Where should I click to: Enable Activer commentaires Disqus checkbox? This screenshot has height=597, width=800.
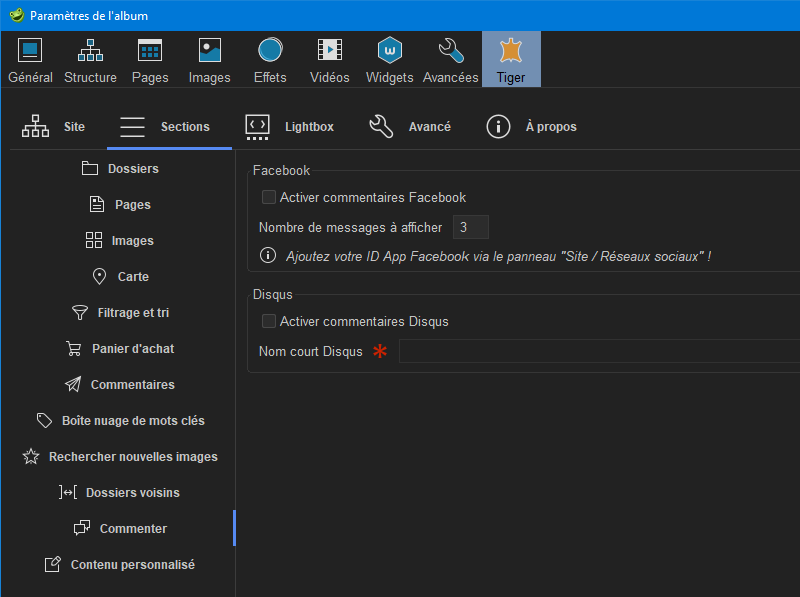click(269, 322)
